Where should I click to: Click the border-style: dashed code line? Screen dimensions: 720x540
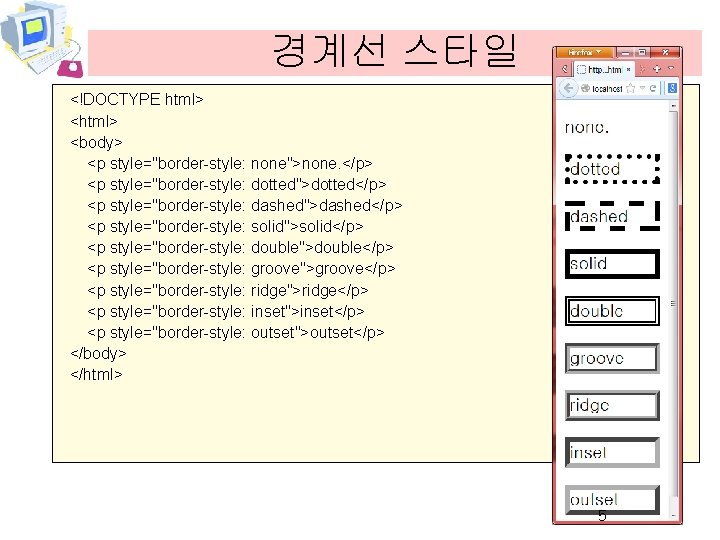point(245,206)
